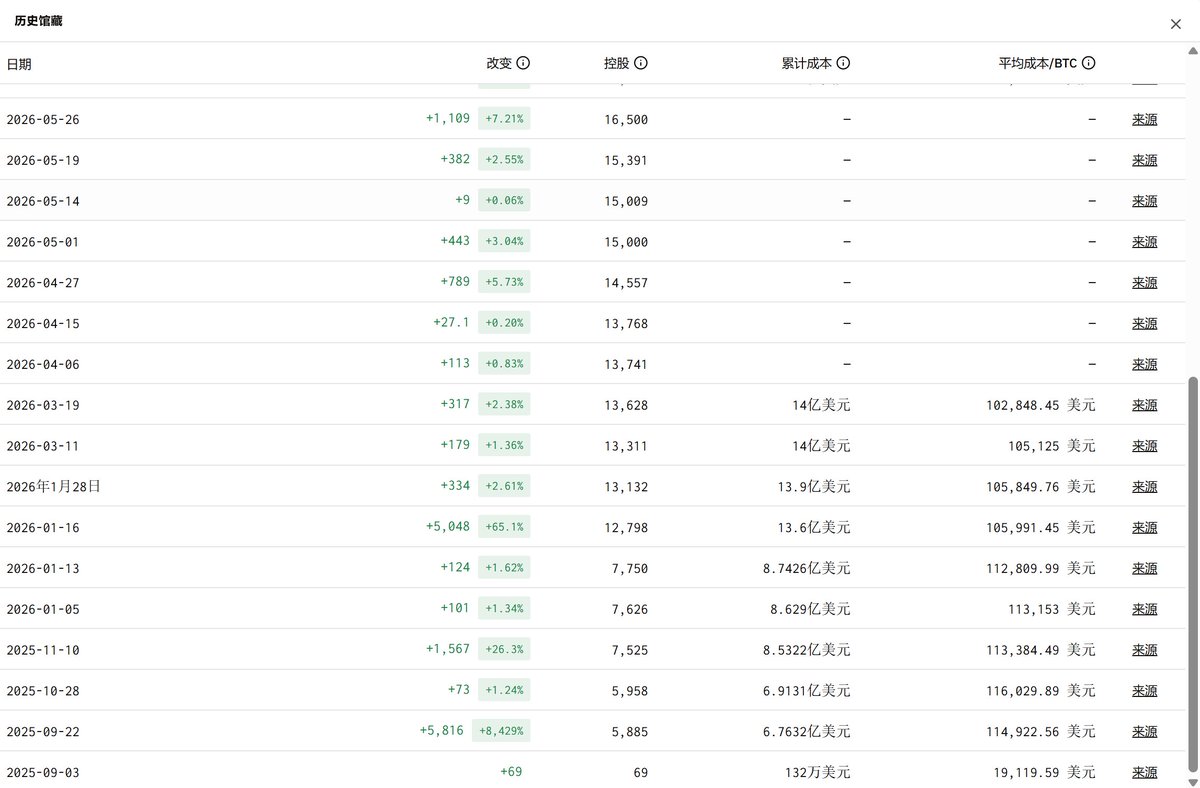1200x788 pixels.
Task: Click the 平均成本/BTC column header label
Action: [x=1038, y=63]
